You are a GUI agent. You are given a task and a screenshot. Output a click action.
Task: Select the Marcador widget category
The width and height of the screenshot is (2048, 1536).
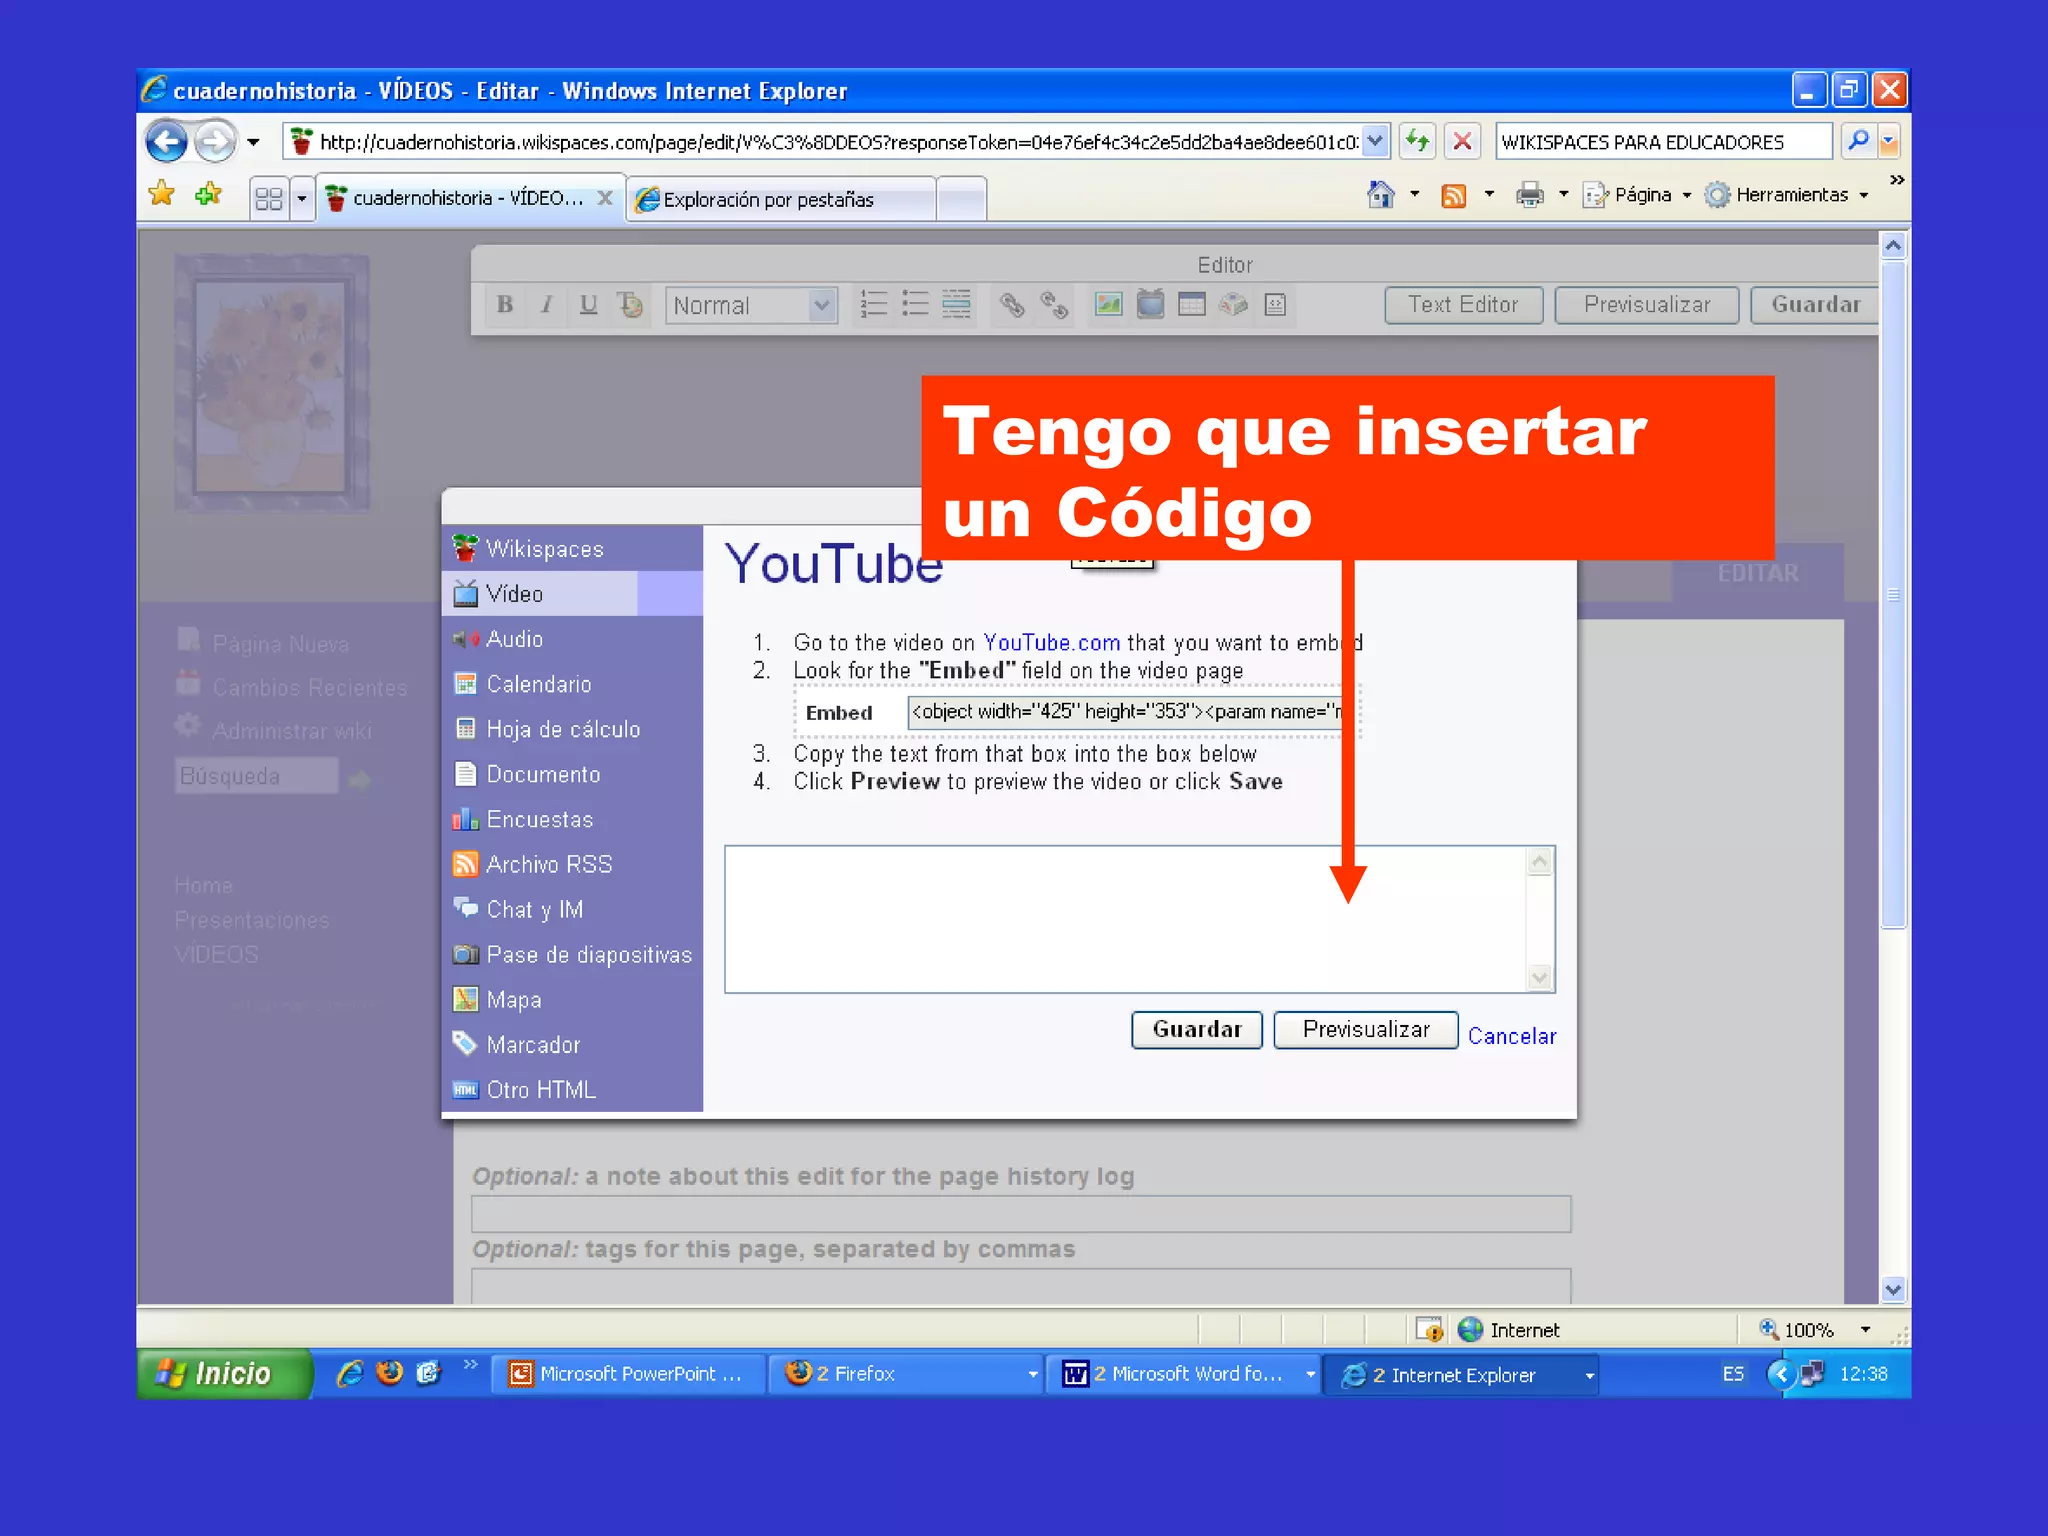572,1044
